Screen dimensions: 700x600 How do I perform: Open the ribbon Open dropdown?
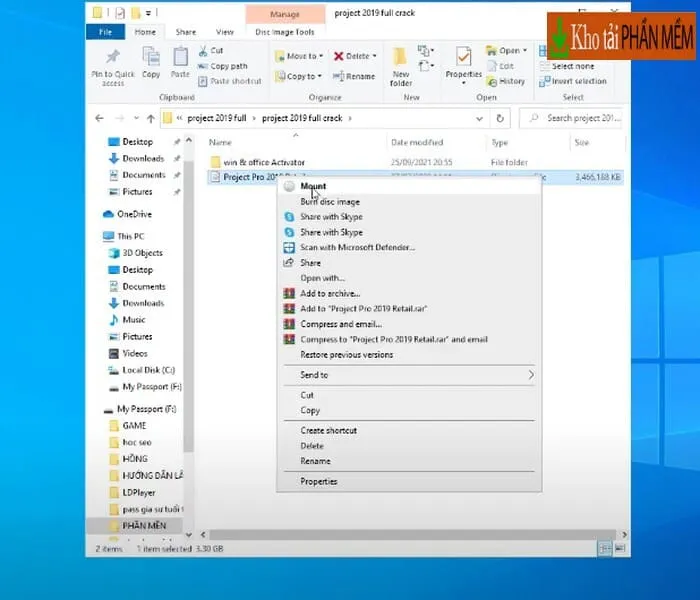coord(507,50)
